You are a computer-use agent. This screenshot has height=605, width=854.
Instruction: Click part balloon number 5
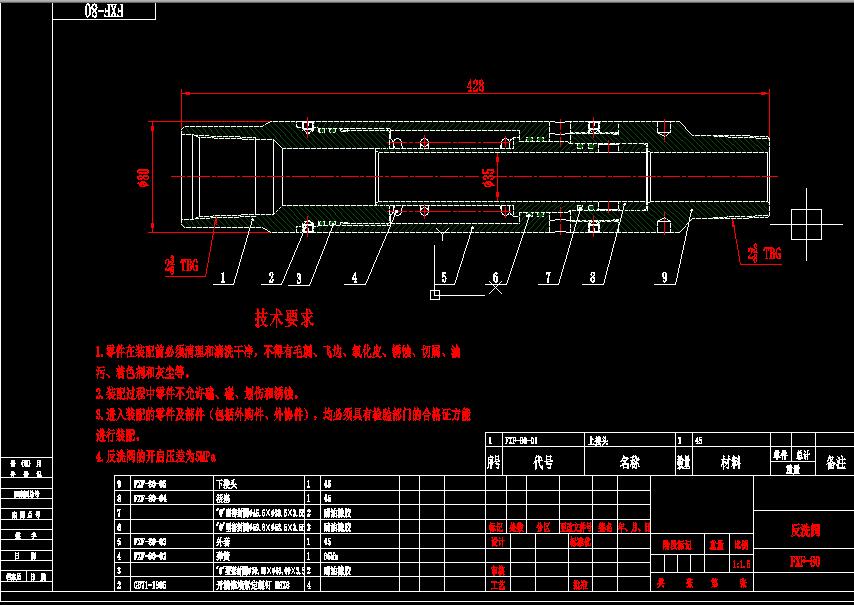tap(444, 278)
